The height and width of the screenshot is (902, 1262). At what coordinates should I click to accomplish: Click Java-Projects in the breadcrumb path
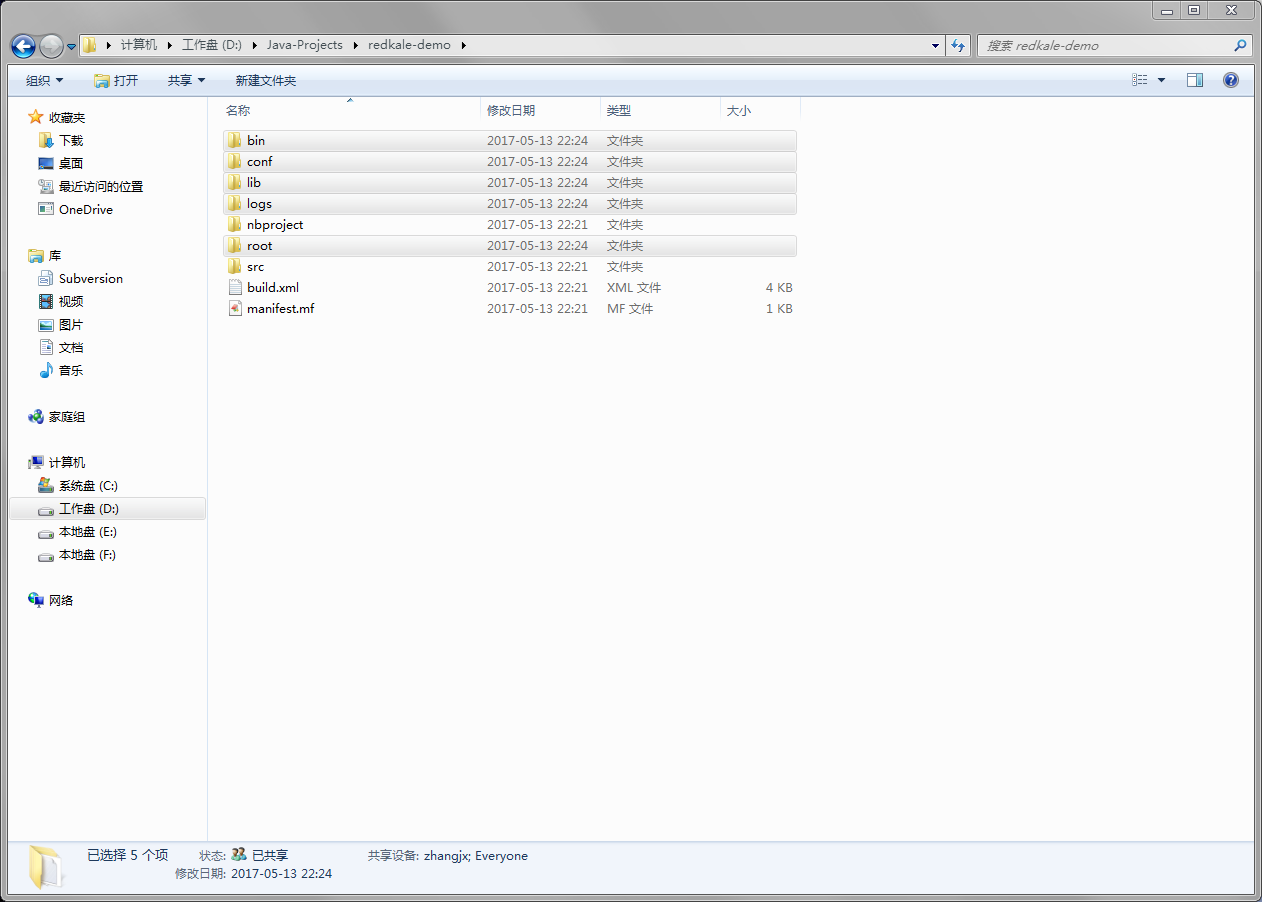[304, 45]
